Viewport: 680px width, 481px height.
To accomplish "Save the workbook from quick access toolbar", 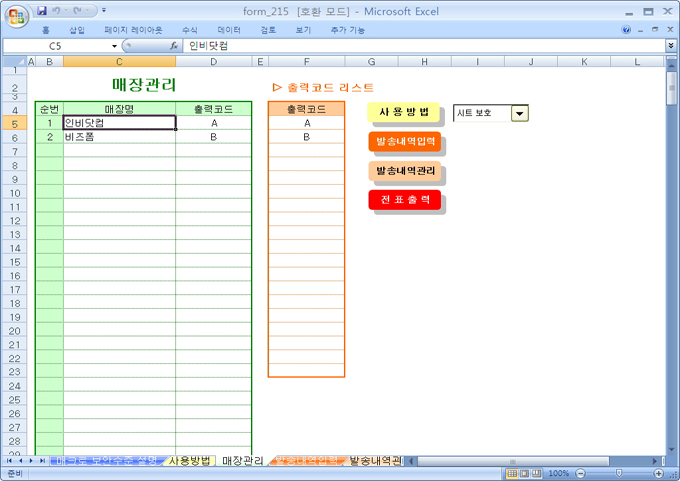I will [41, 10].
